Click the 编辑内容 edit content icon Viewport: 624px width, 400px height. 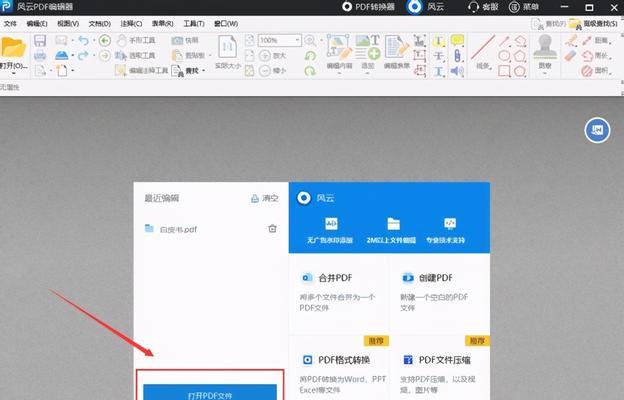click(339, 47)
